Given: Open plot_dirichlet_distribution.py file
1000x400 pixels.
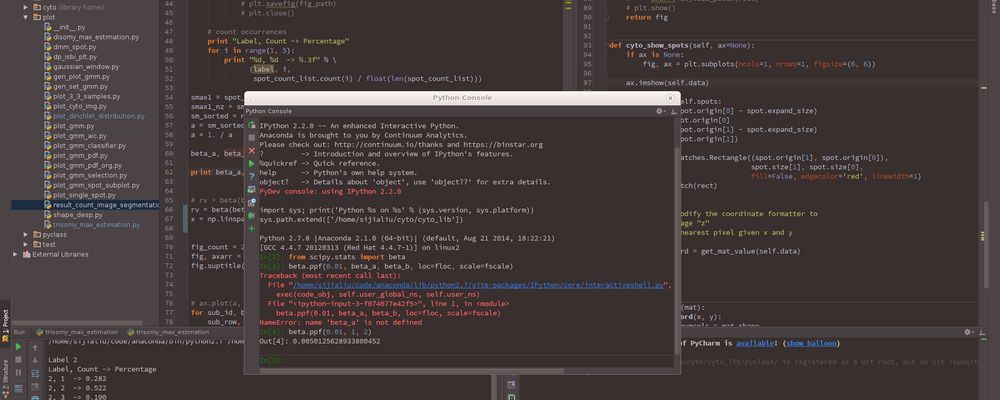Looking at the screenshot, I should (x=99, y=116).
